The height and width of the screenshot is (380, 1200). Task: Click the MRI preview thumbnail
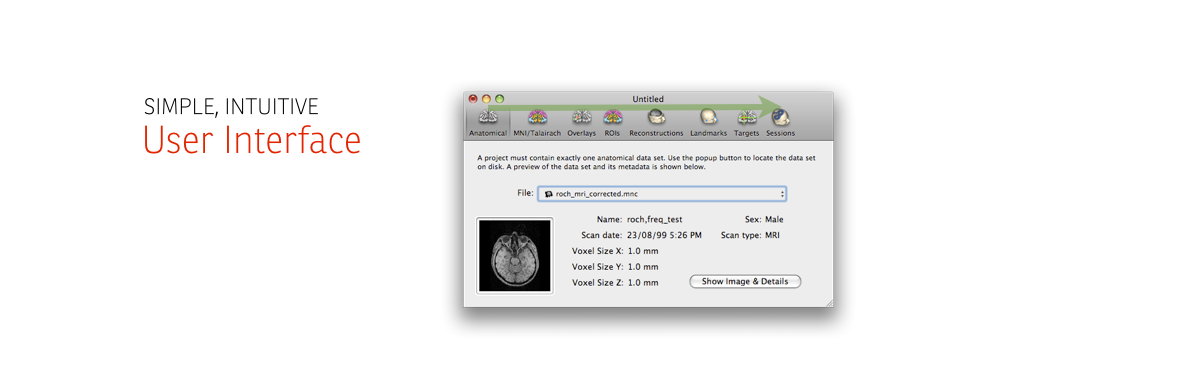(515, 257)
